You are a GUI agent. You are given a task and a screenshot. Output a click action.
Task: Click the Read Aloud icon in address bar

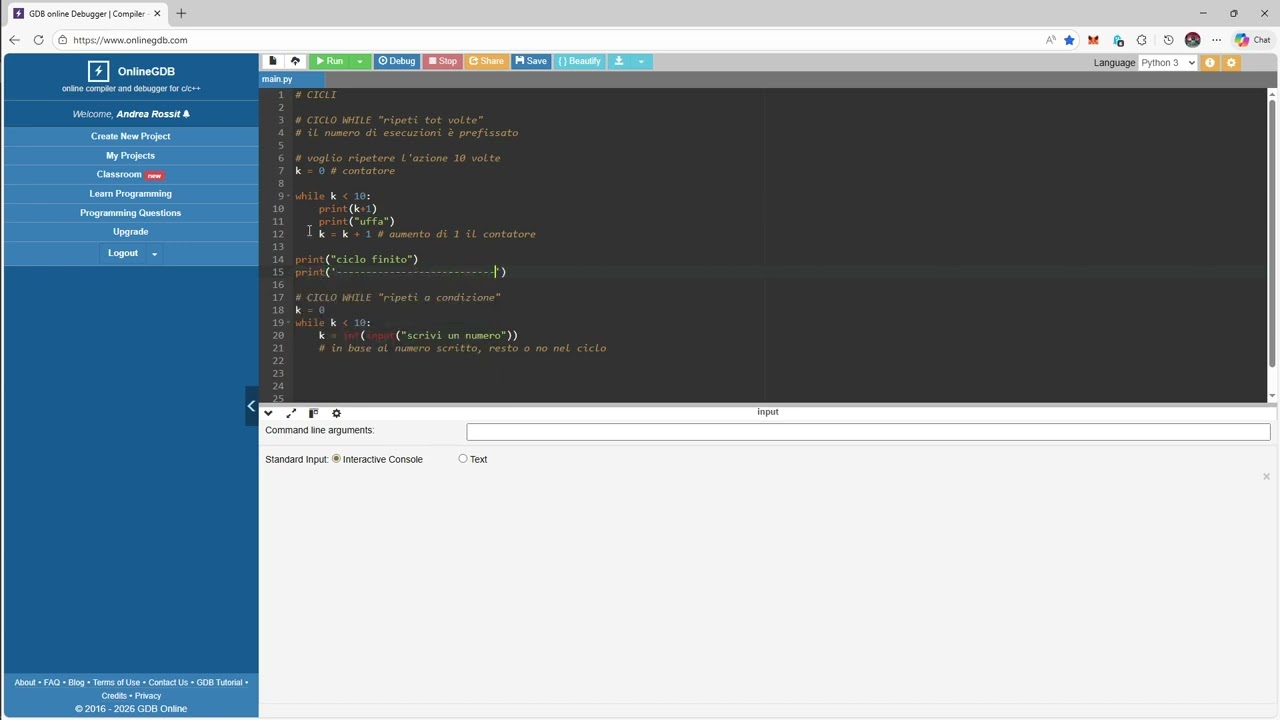1050,40
